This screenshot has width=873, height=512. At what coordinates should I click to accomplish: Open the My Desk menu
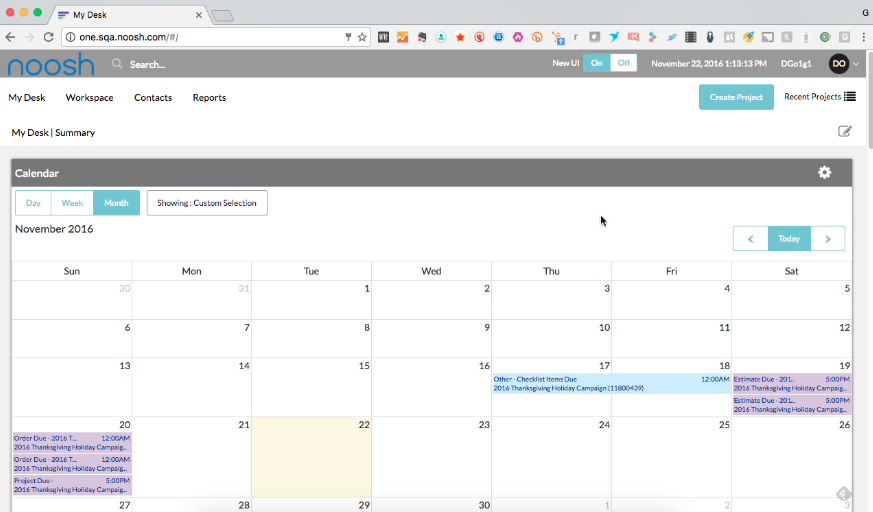click(27, 97)
